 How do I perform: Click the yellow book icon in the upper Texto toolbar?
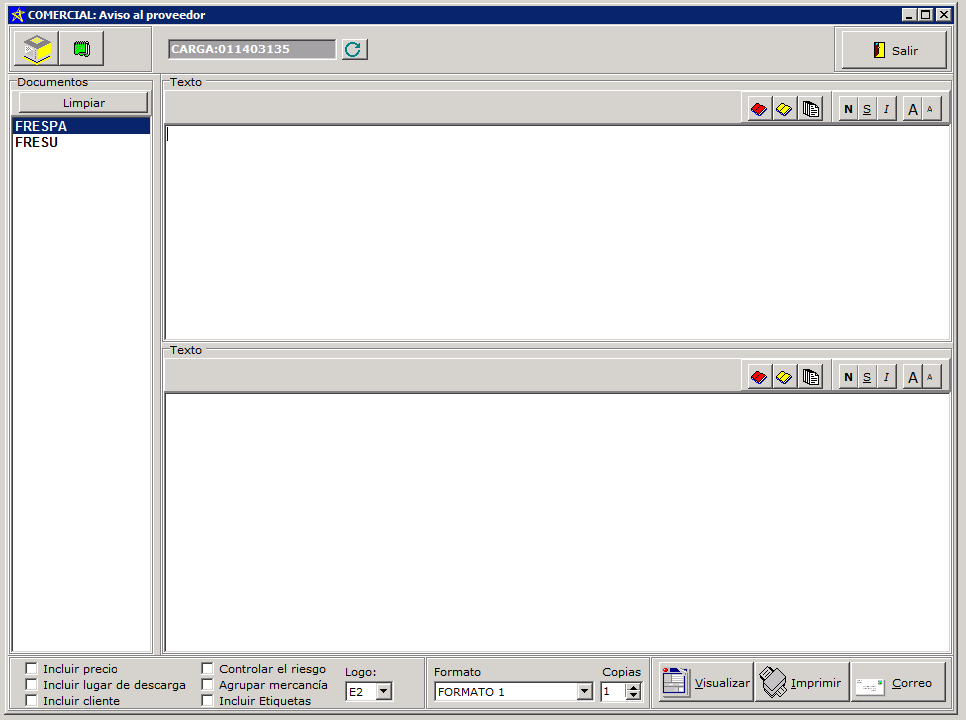point(785,109)
